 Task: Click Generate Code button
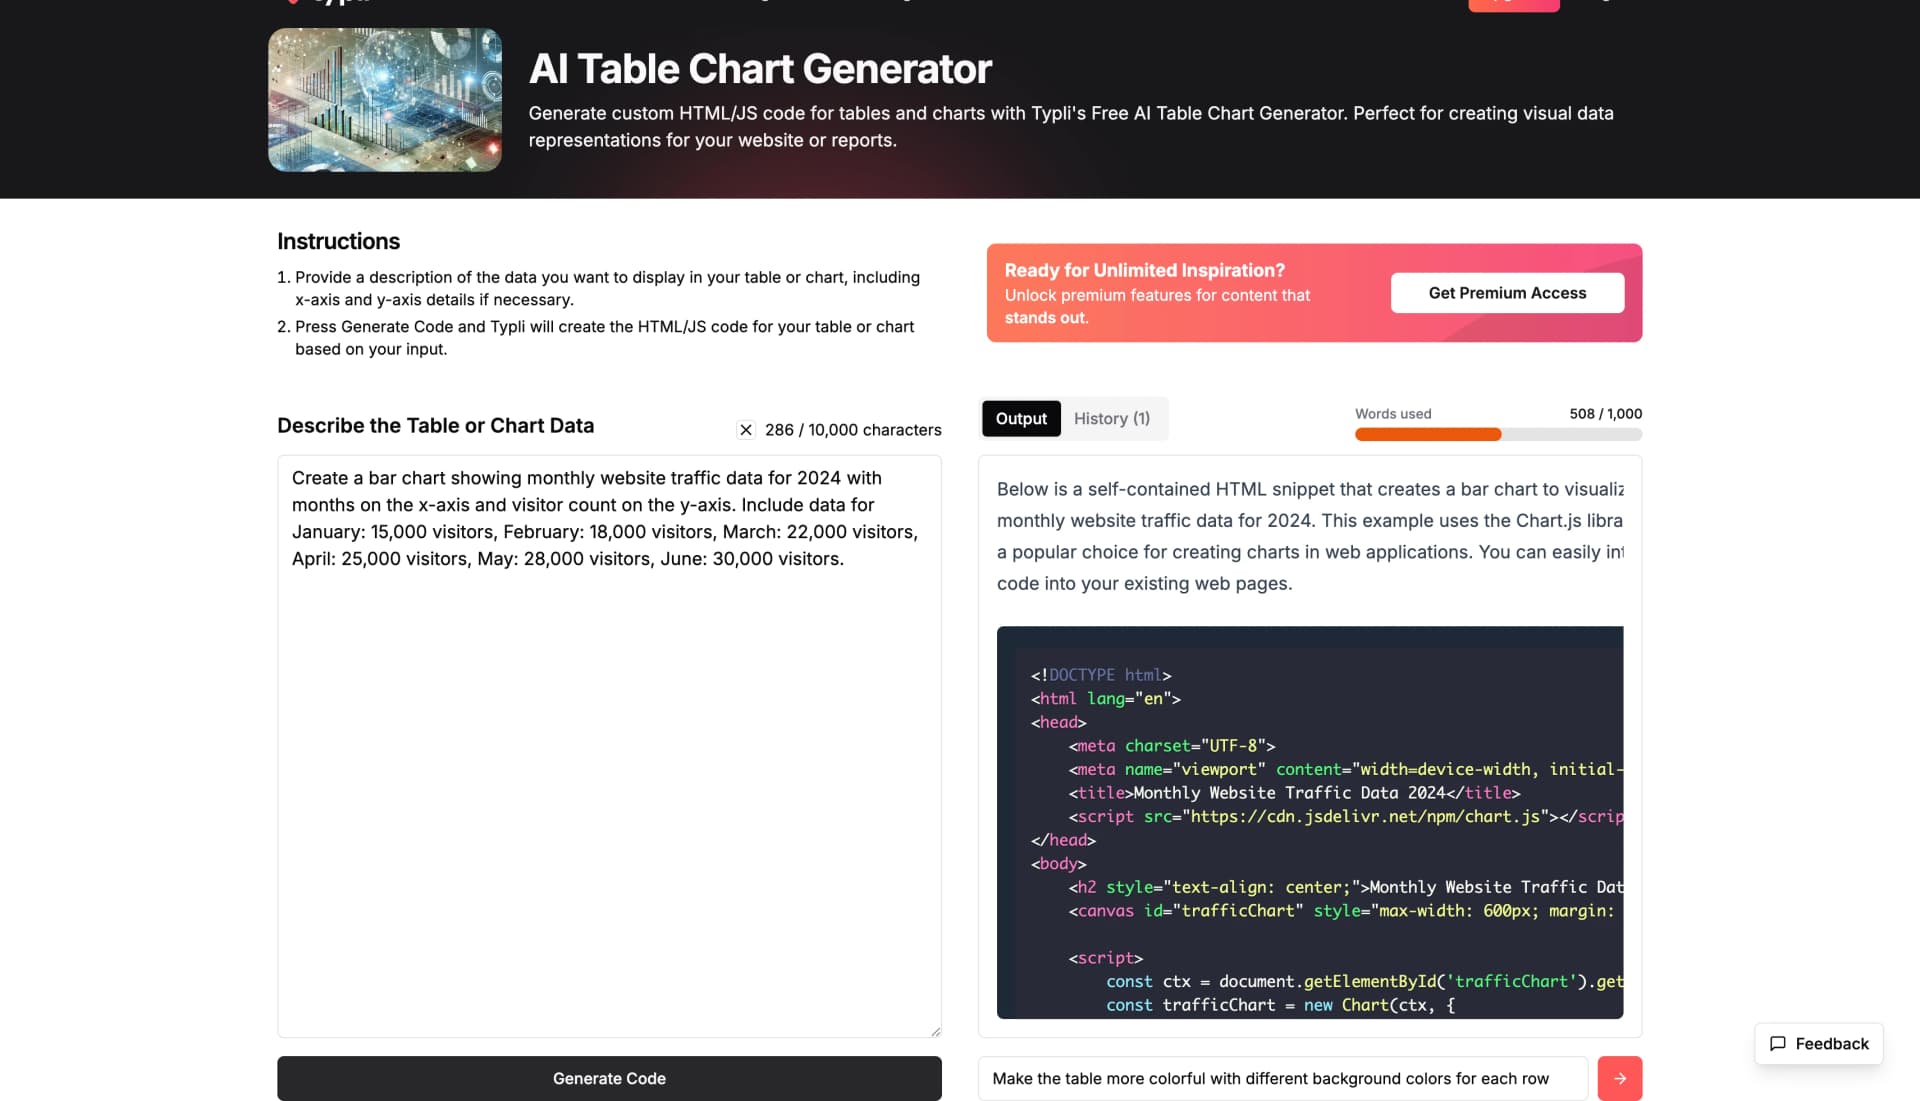tap(609, 1078)
